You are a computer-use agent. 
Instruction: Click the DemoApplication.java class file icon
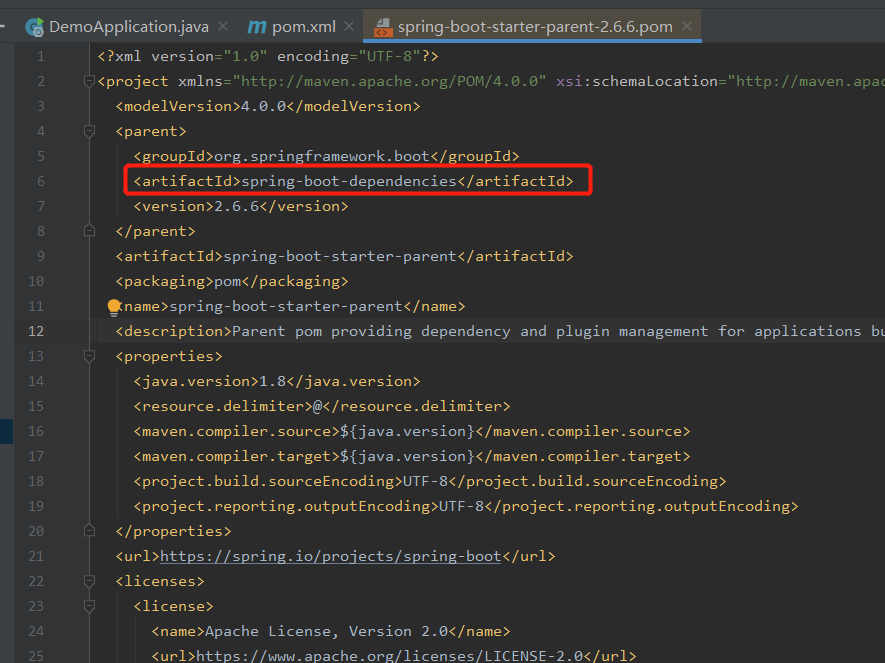point(34,27)
